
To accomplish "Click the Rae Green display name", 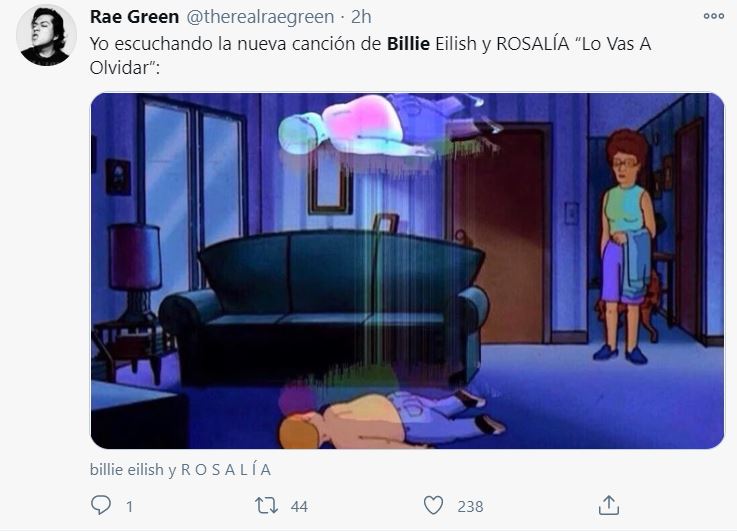I will tap(134, 16).
